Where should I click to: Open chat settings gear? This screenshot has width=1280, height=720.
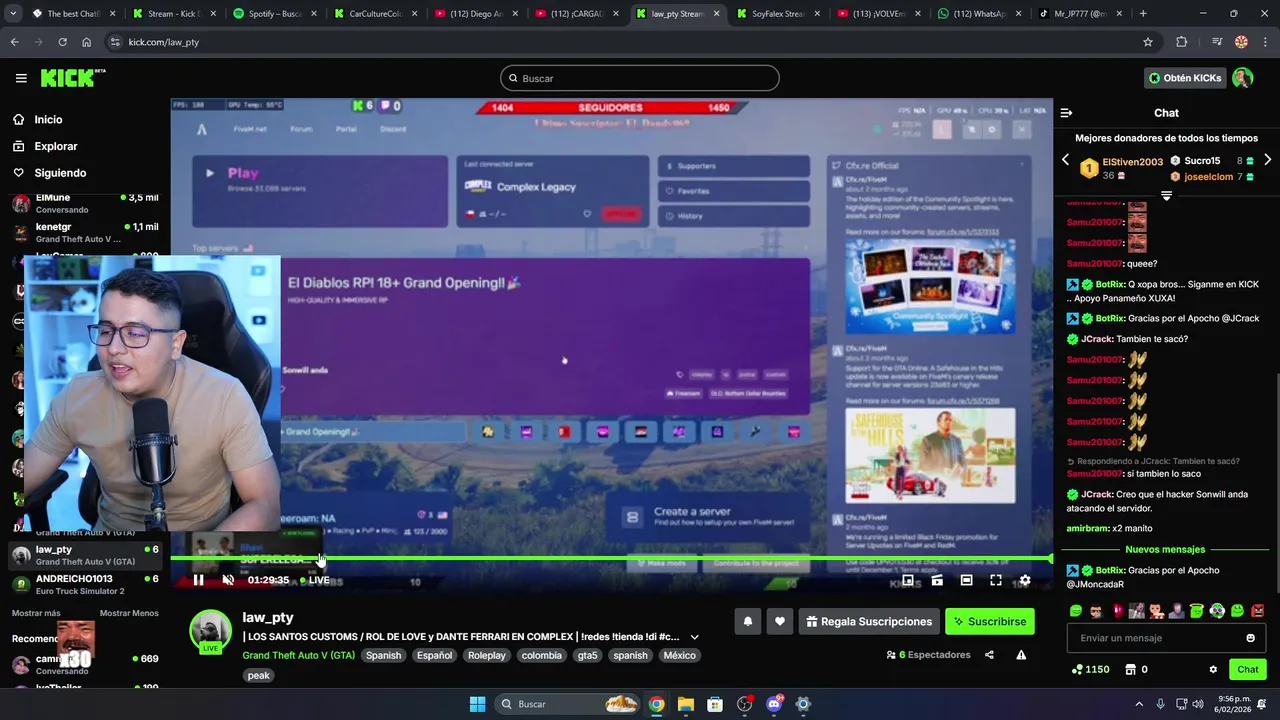pos(1213,670)
